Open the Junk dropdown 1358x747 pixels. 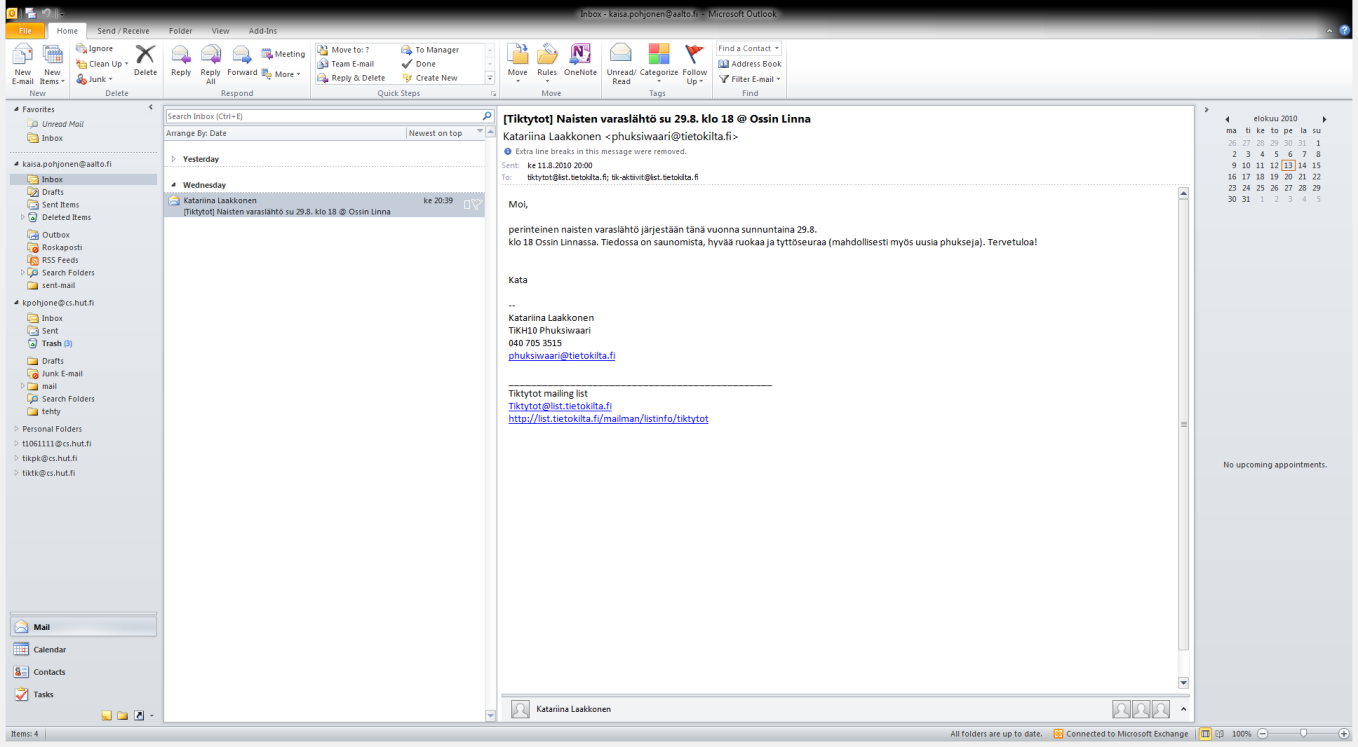coord(94,78)
